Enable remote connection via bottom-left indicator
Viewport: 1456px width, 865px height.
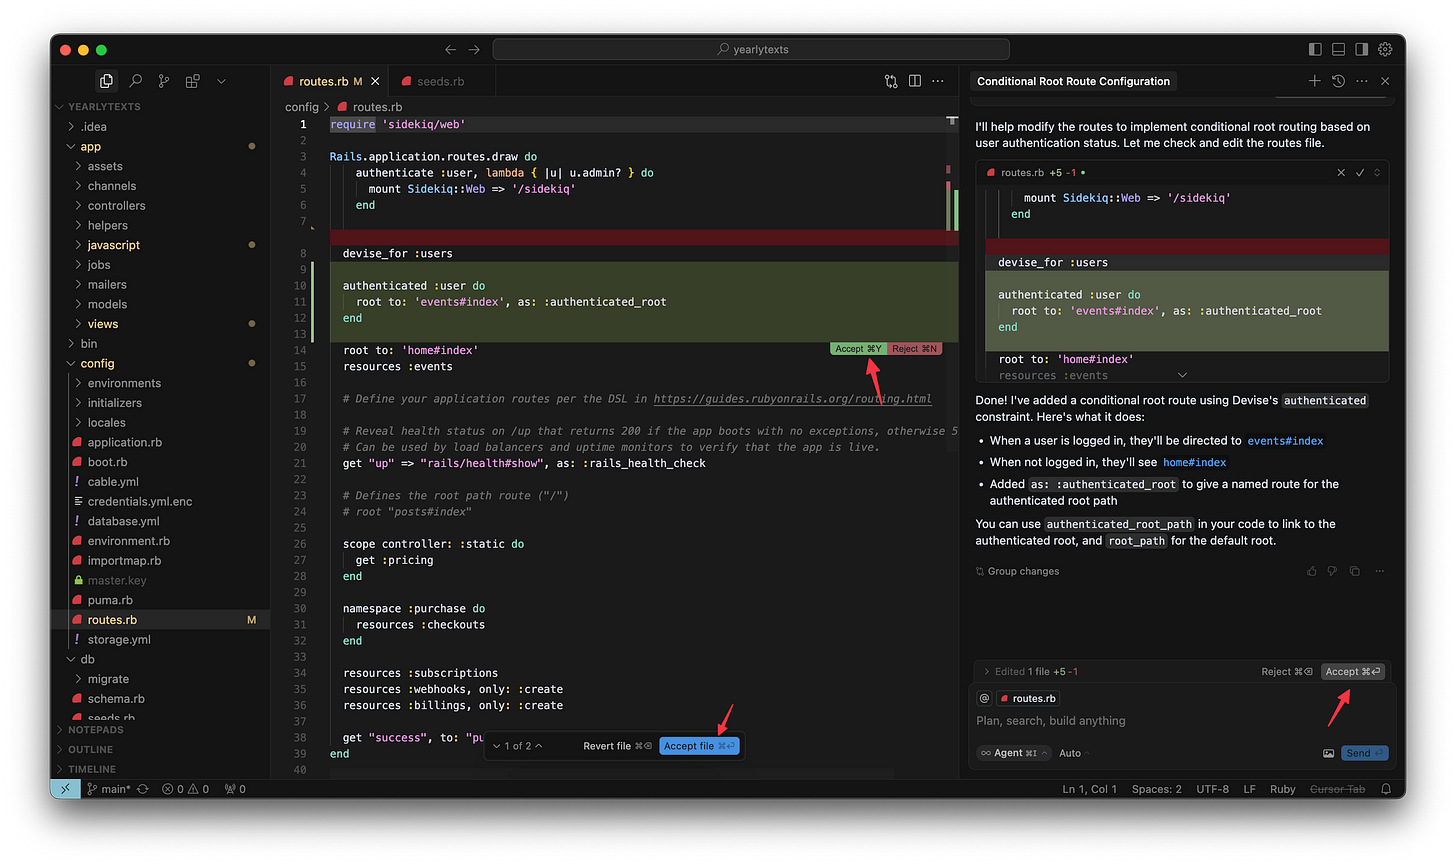point(64,788)
